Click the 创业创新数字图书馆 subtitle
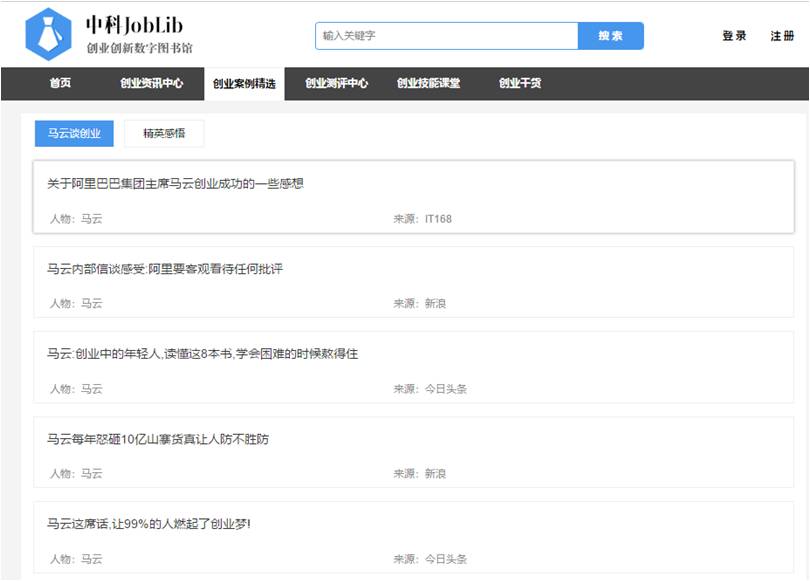This screenshot has height=581, width=810. click(139, 48)
